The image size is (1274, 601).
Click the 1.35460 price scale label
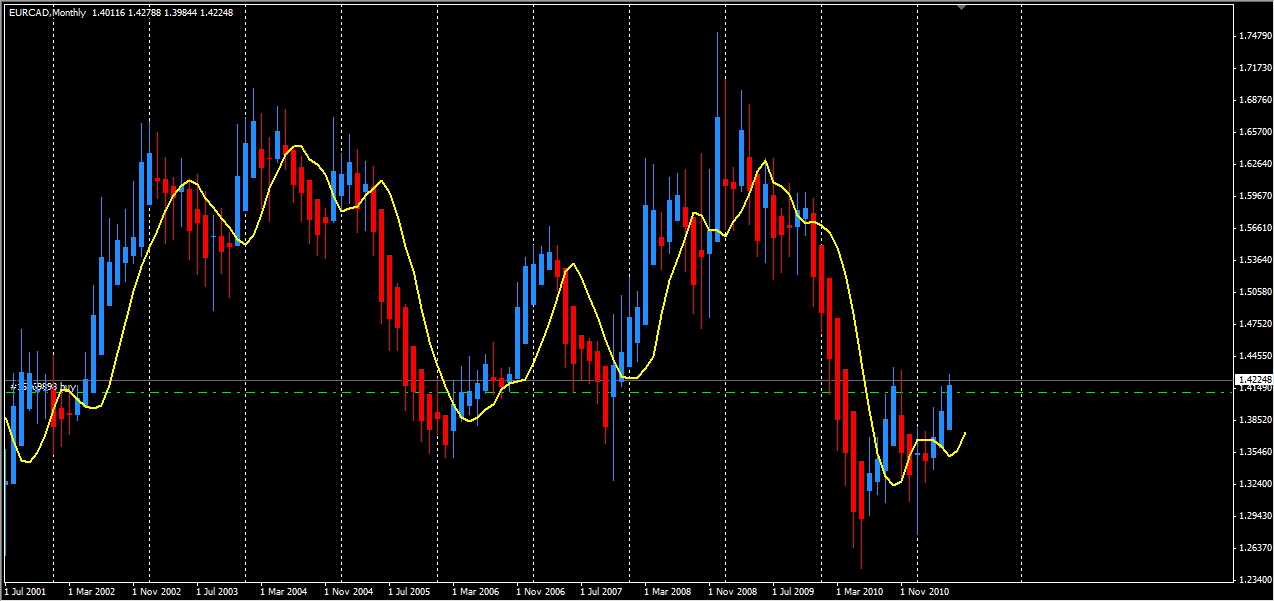pyautogui.click(x=1255, y=452)
